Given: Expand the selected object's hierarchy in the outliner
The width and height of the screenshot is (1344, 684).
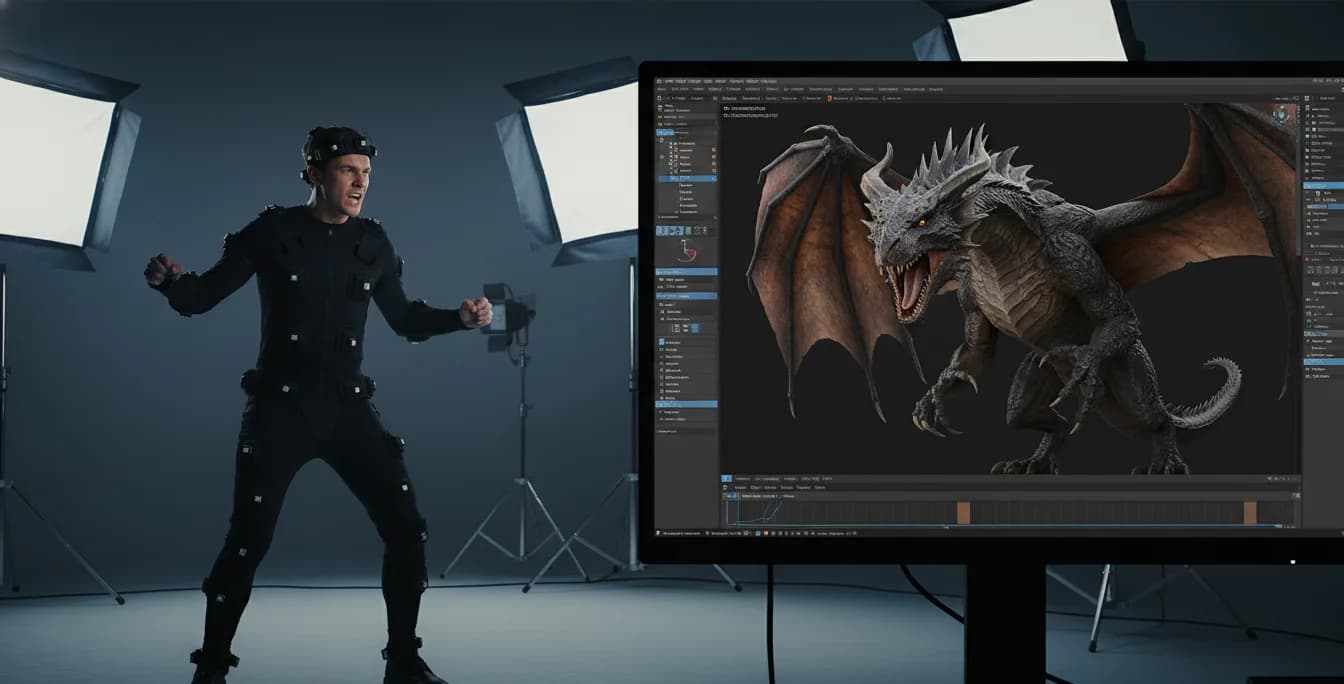Looking at the screenshot, I should pos(661,179).
